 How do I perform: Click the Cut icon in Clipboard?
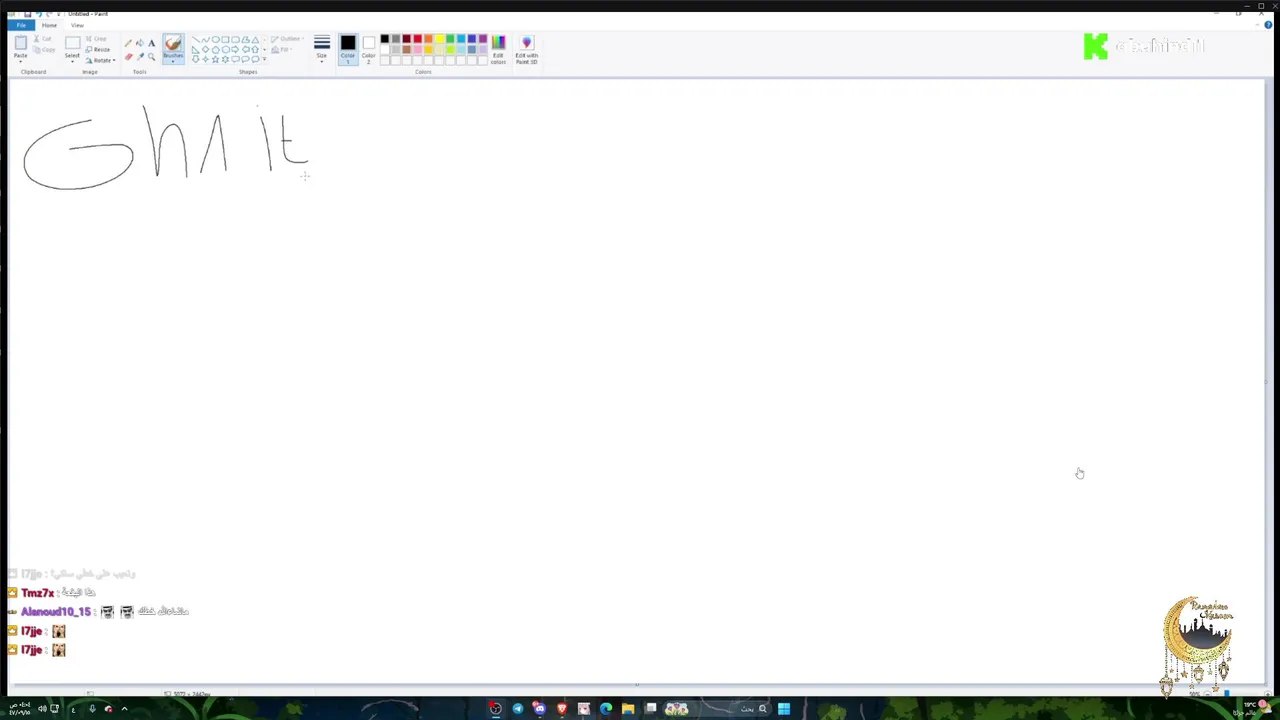click(37, 38)
